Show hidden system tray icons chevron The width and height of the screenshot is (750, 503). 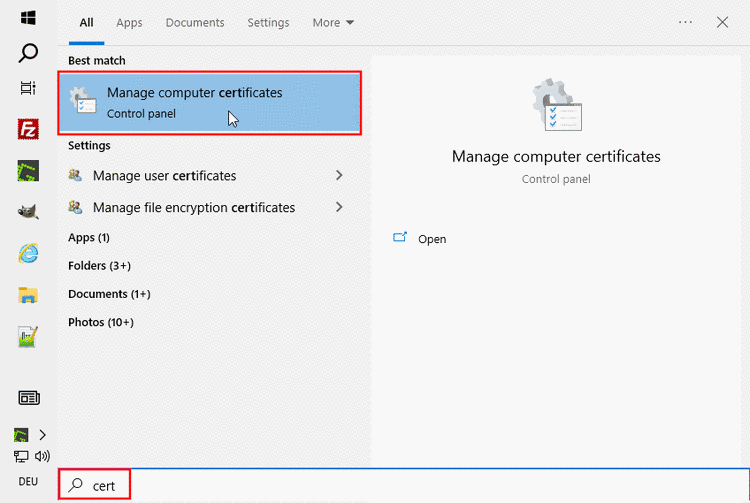click(x=43, y=435)
